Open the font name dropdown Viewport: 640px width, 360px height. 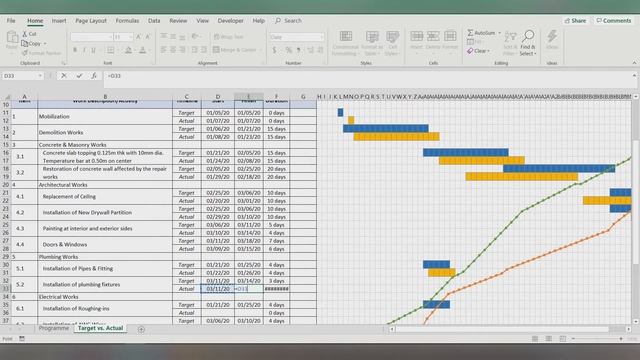point(110,37)
